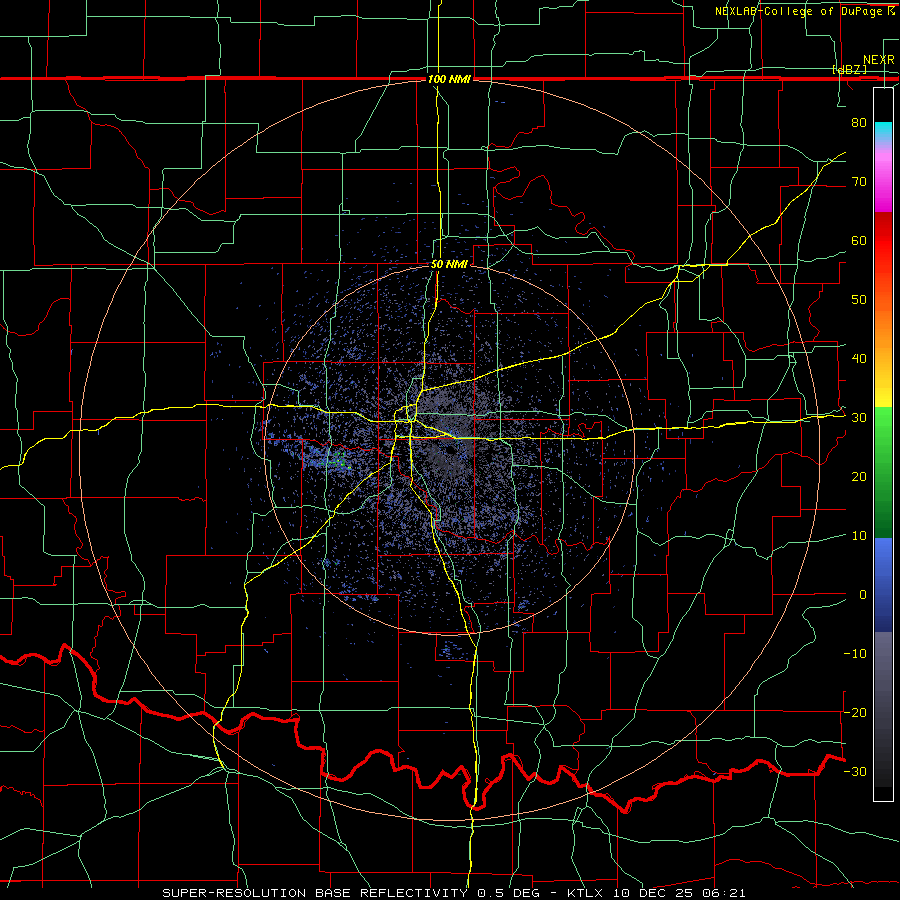Click the NEXR label near the legend
The height and width of the screenshot is (900, 900).
878,60
